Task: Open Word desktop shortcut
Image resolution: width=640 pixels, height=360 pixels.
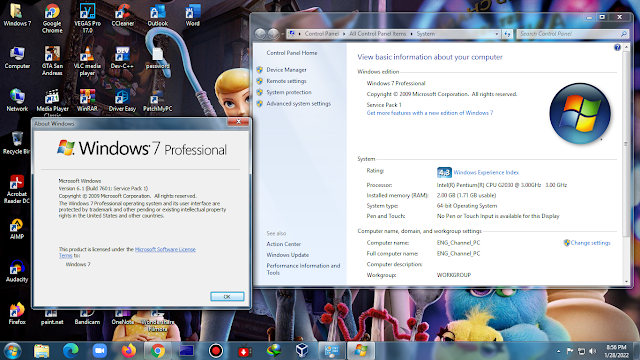Action: tap(193, 15)
